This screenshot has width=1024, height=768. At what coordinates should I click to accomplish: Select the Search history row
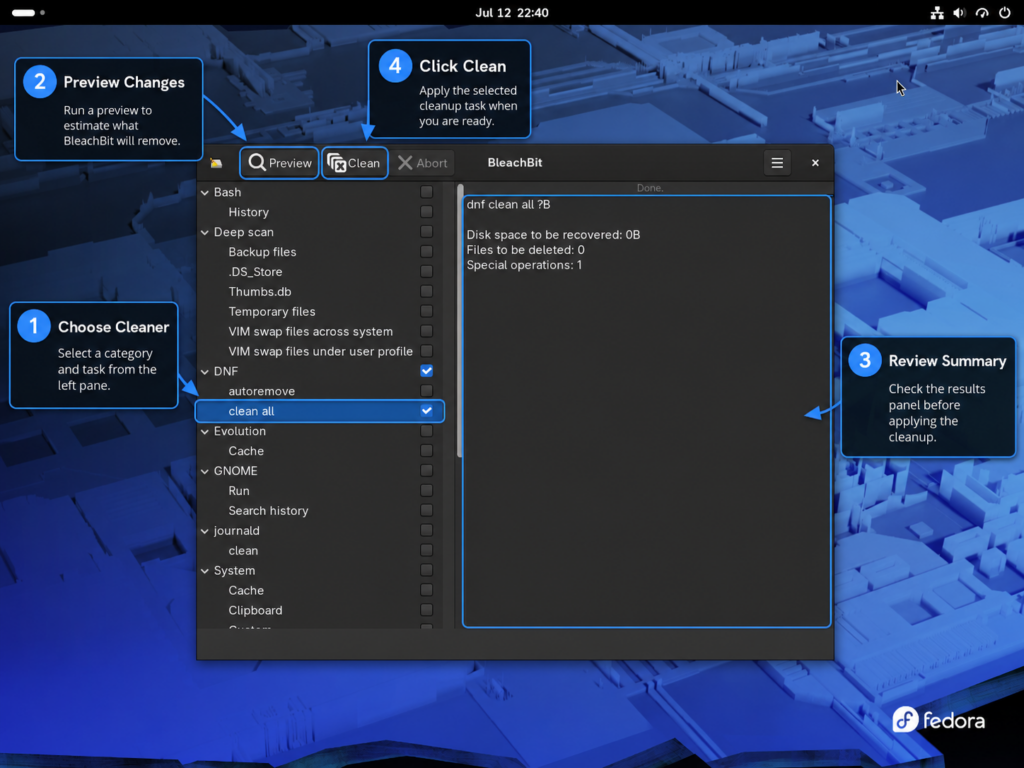[x=319, y=511]
